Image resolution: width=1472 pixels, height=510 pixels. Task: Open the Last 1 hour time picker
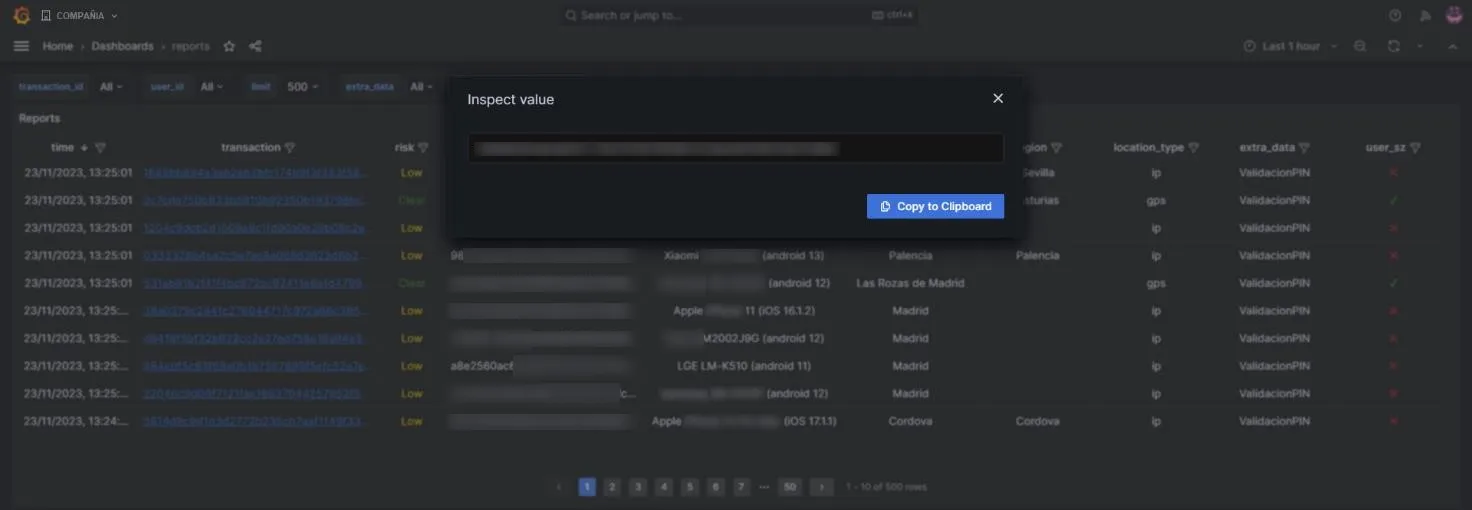point(1290,46)
